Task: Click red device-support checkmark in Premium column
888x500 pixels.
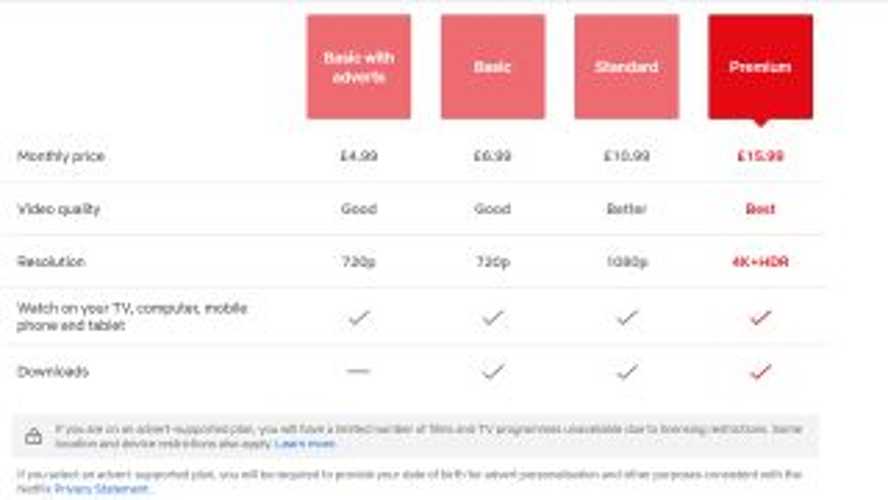Action: tap(760, 317)
